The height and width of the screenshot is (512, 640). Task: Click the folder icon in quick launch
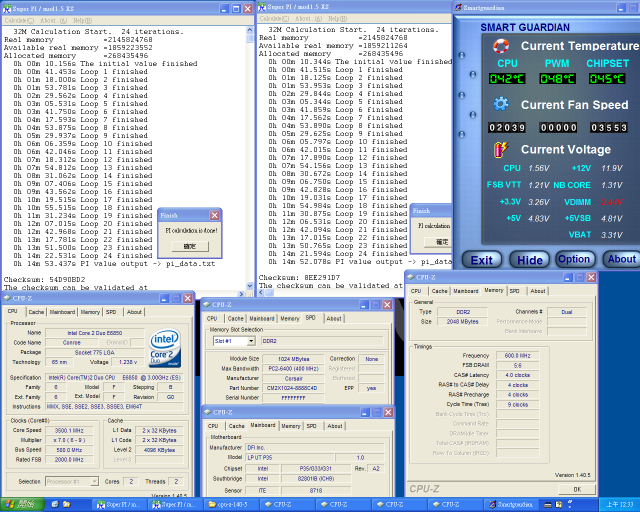click(67, 505)
